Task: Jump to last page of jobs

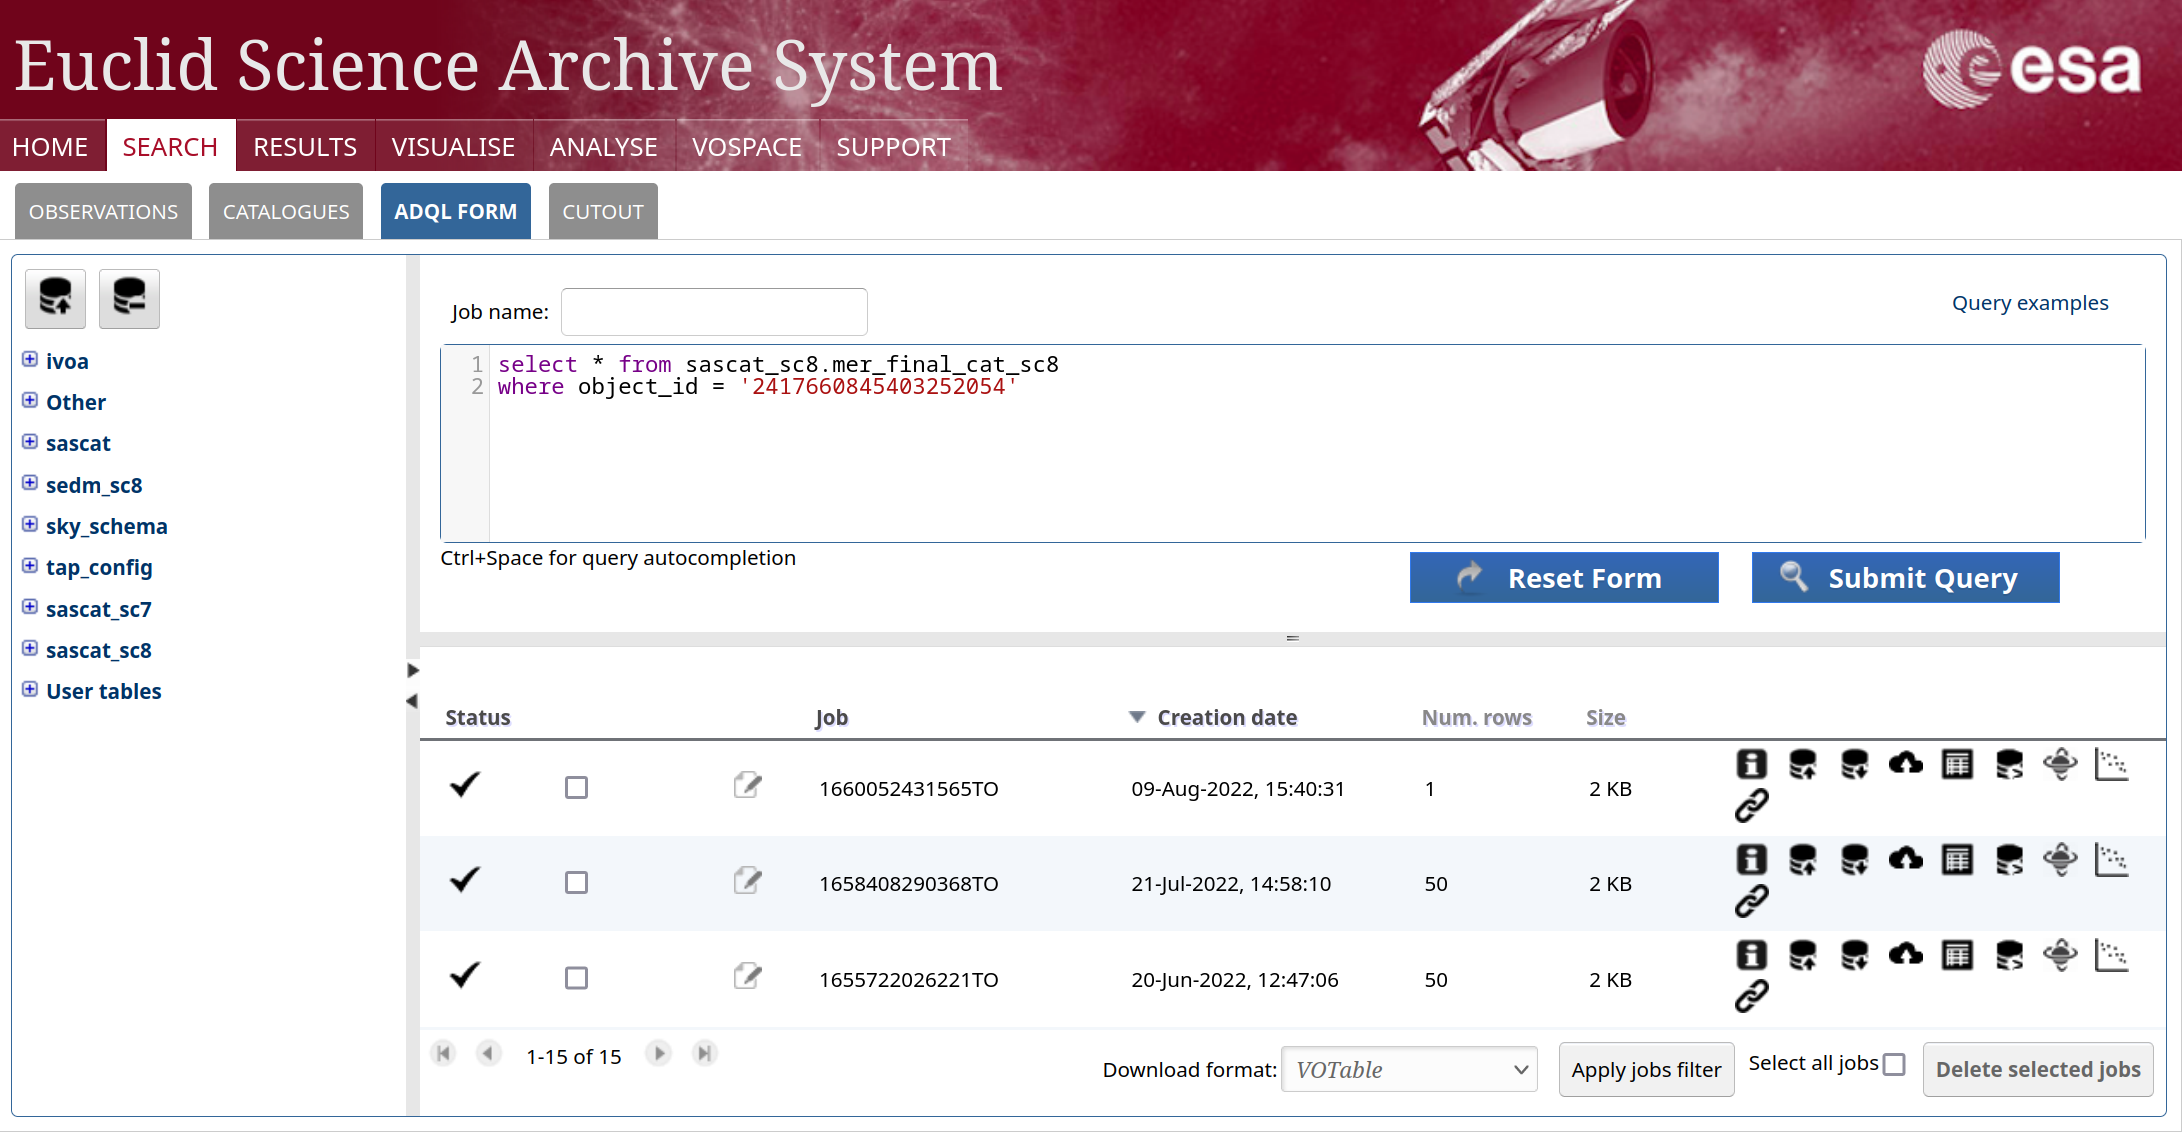Action: pyautogui.click(x=705, y=1053)
